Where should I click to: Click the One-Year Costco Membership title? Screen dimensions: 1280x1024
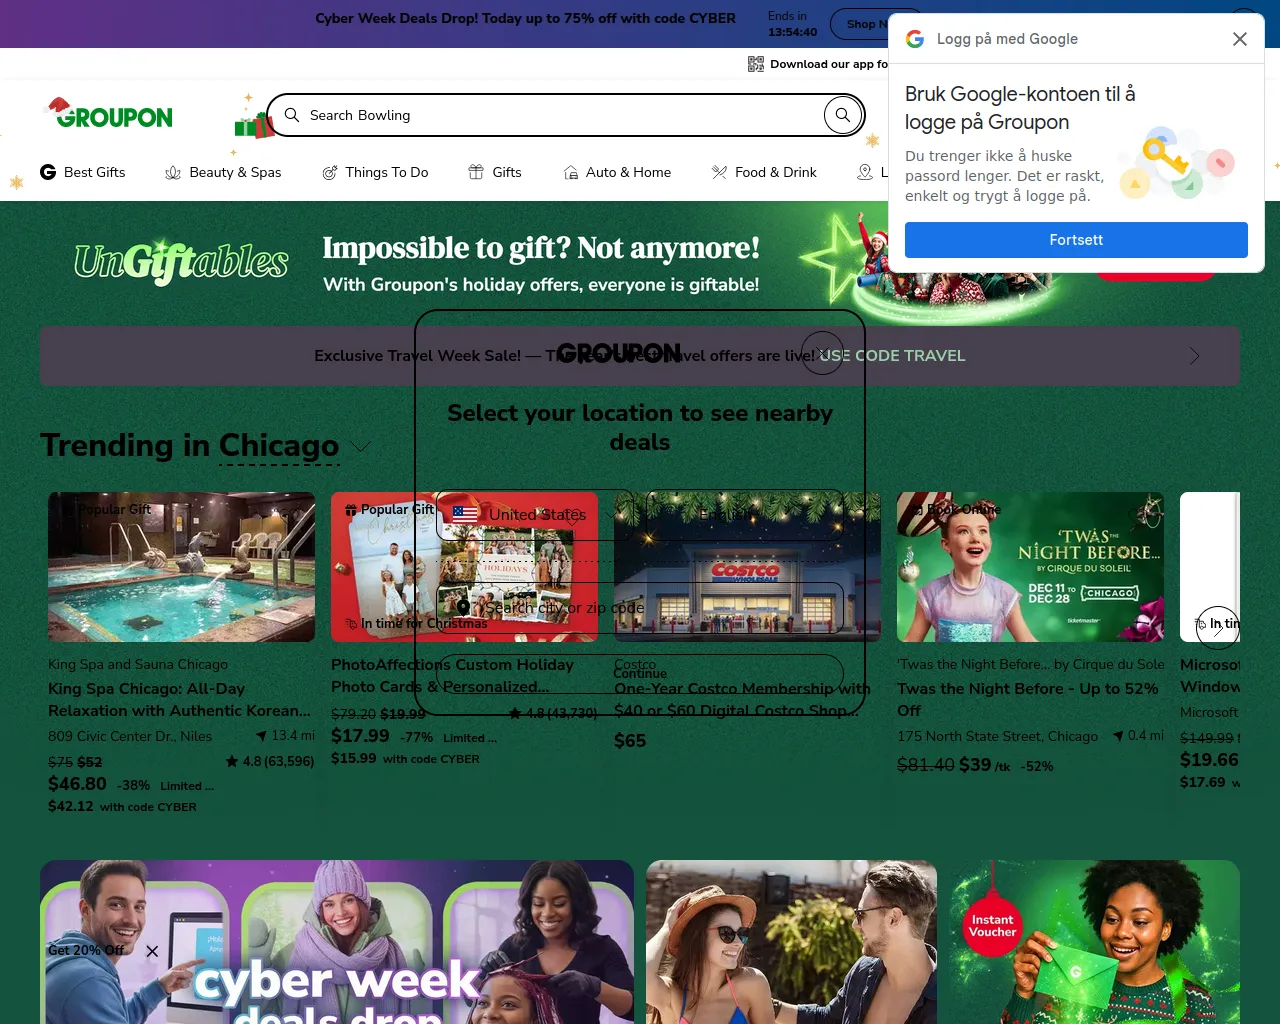[742, 700]
